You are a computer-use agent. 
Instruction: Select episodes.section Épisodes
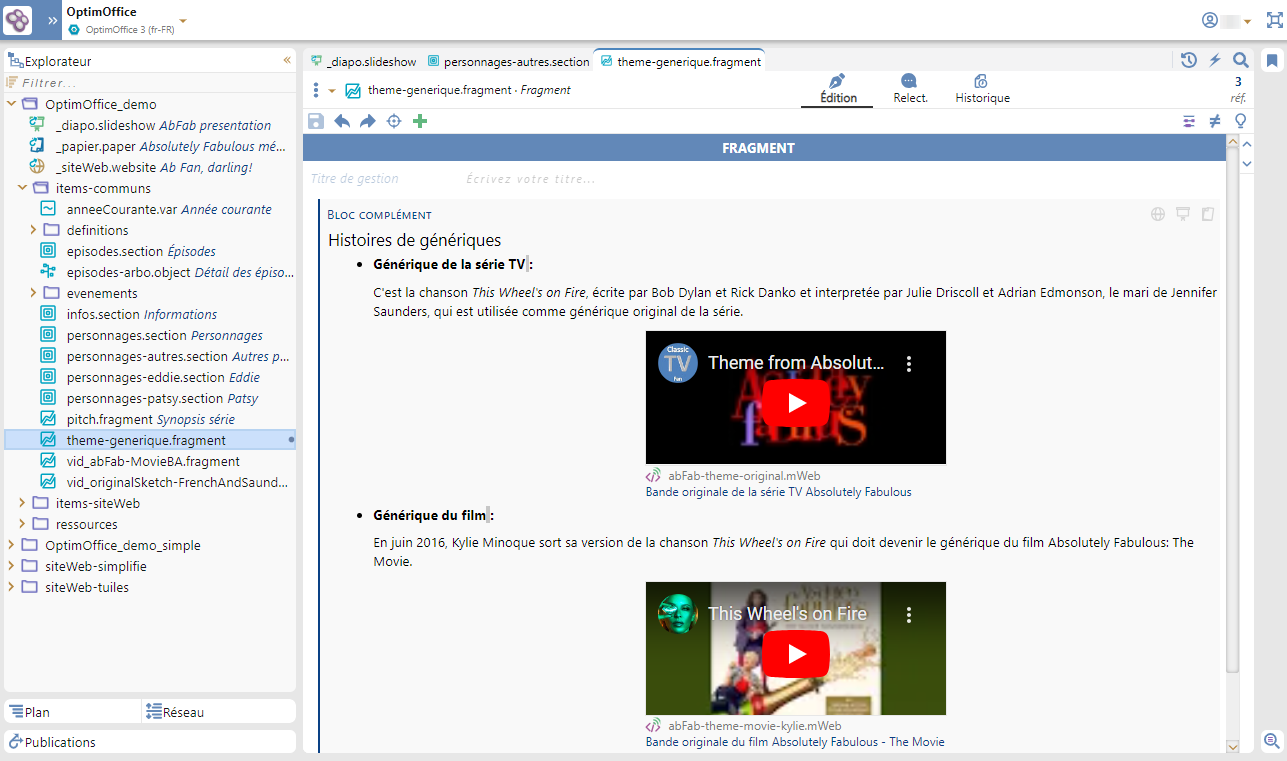[127, 251]
